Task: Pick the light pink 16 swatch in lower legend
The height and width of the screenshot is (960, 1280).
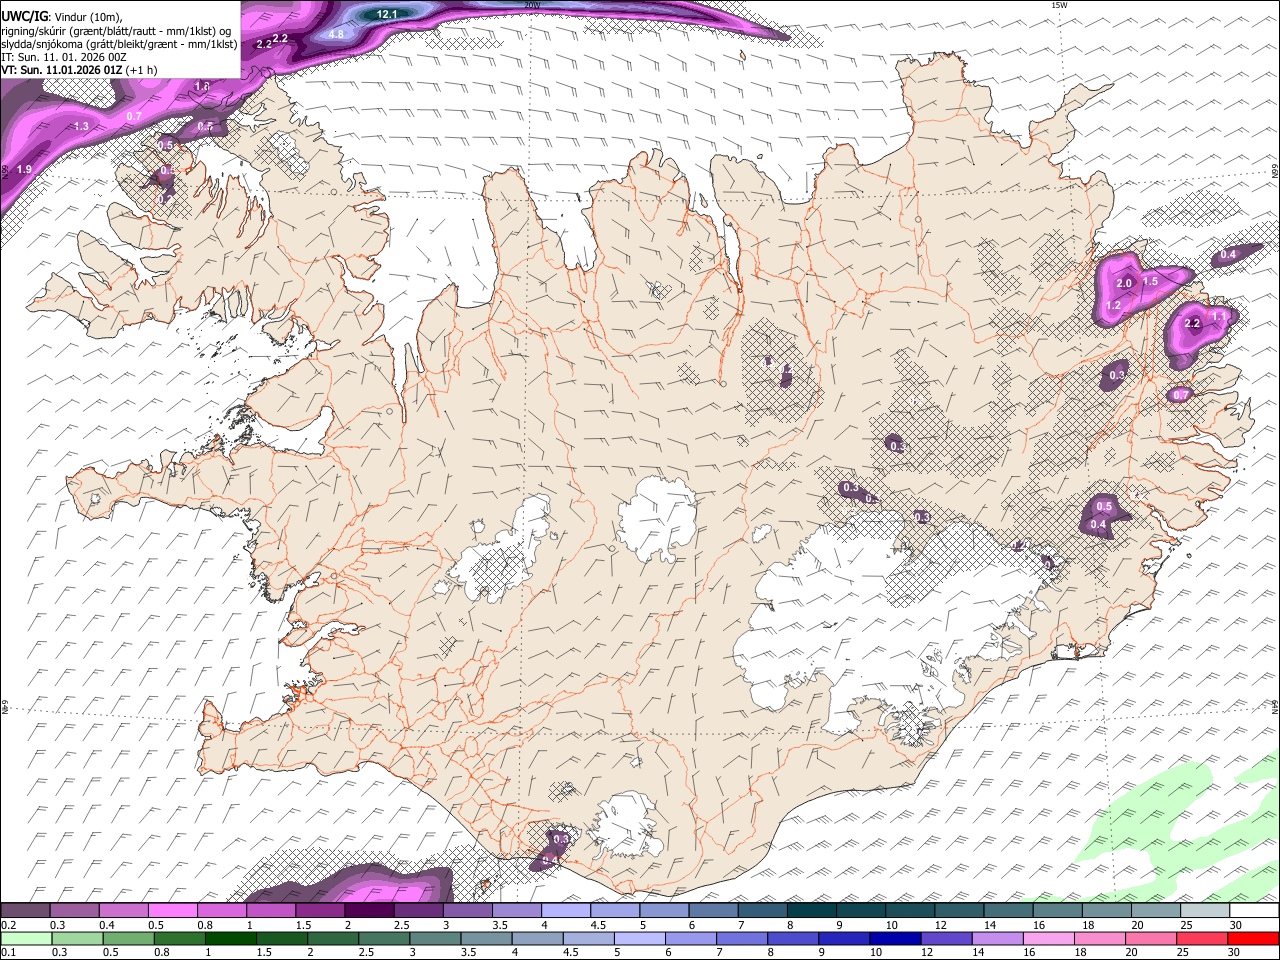Action: coord(1048,938)
